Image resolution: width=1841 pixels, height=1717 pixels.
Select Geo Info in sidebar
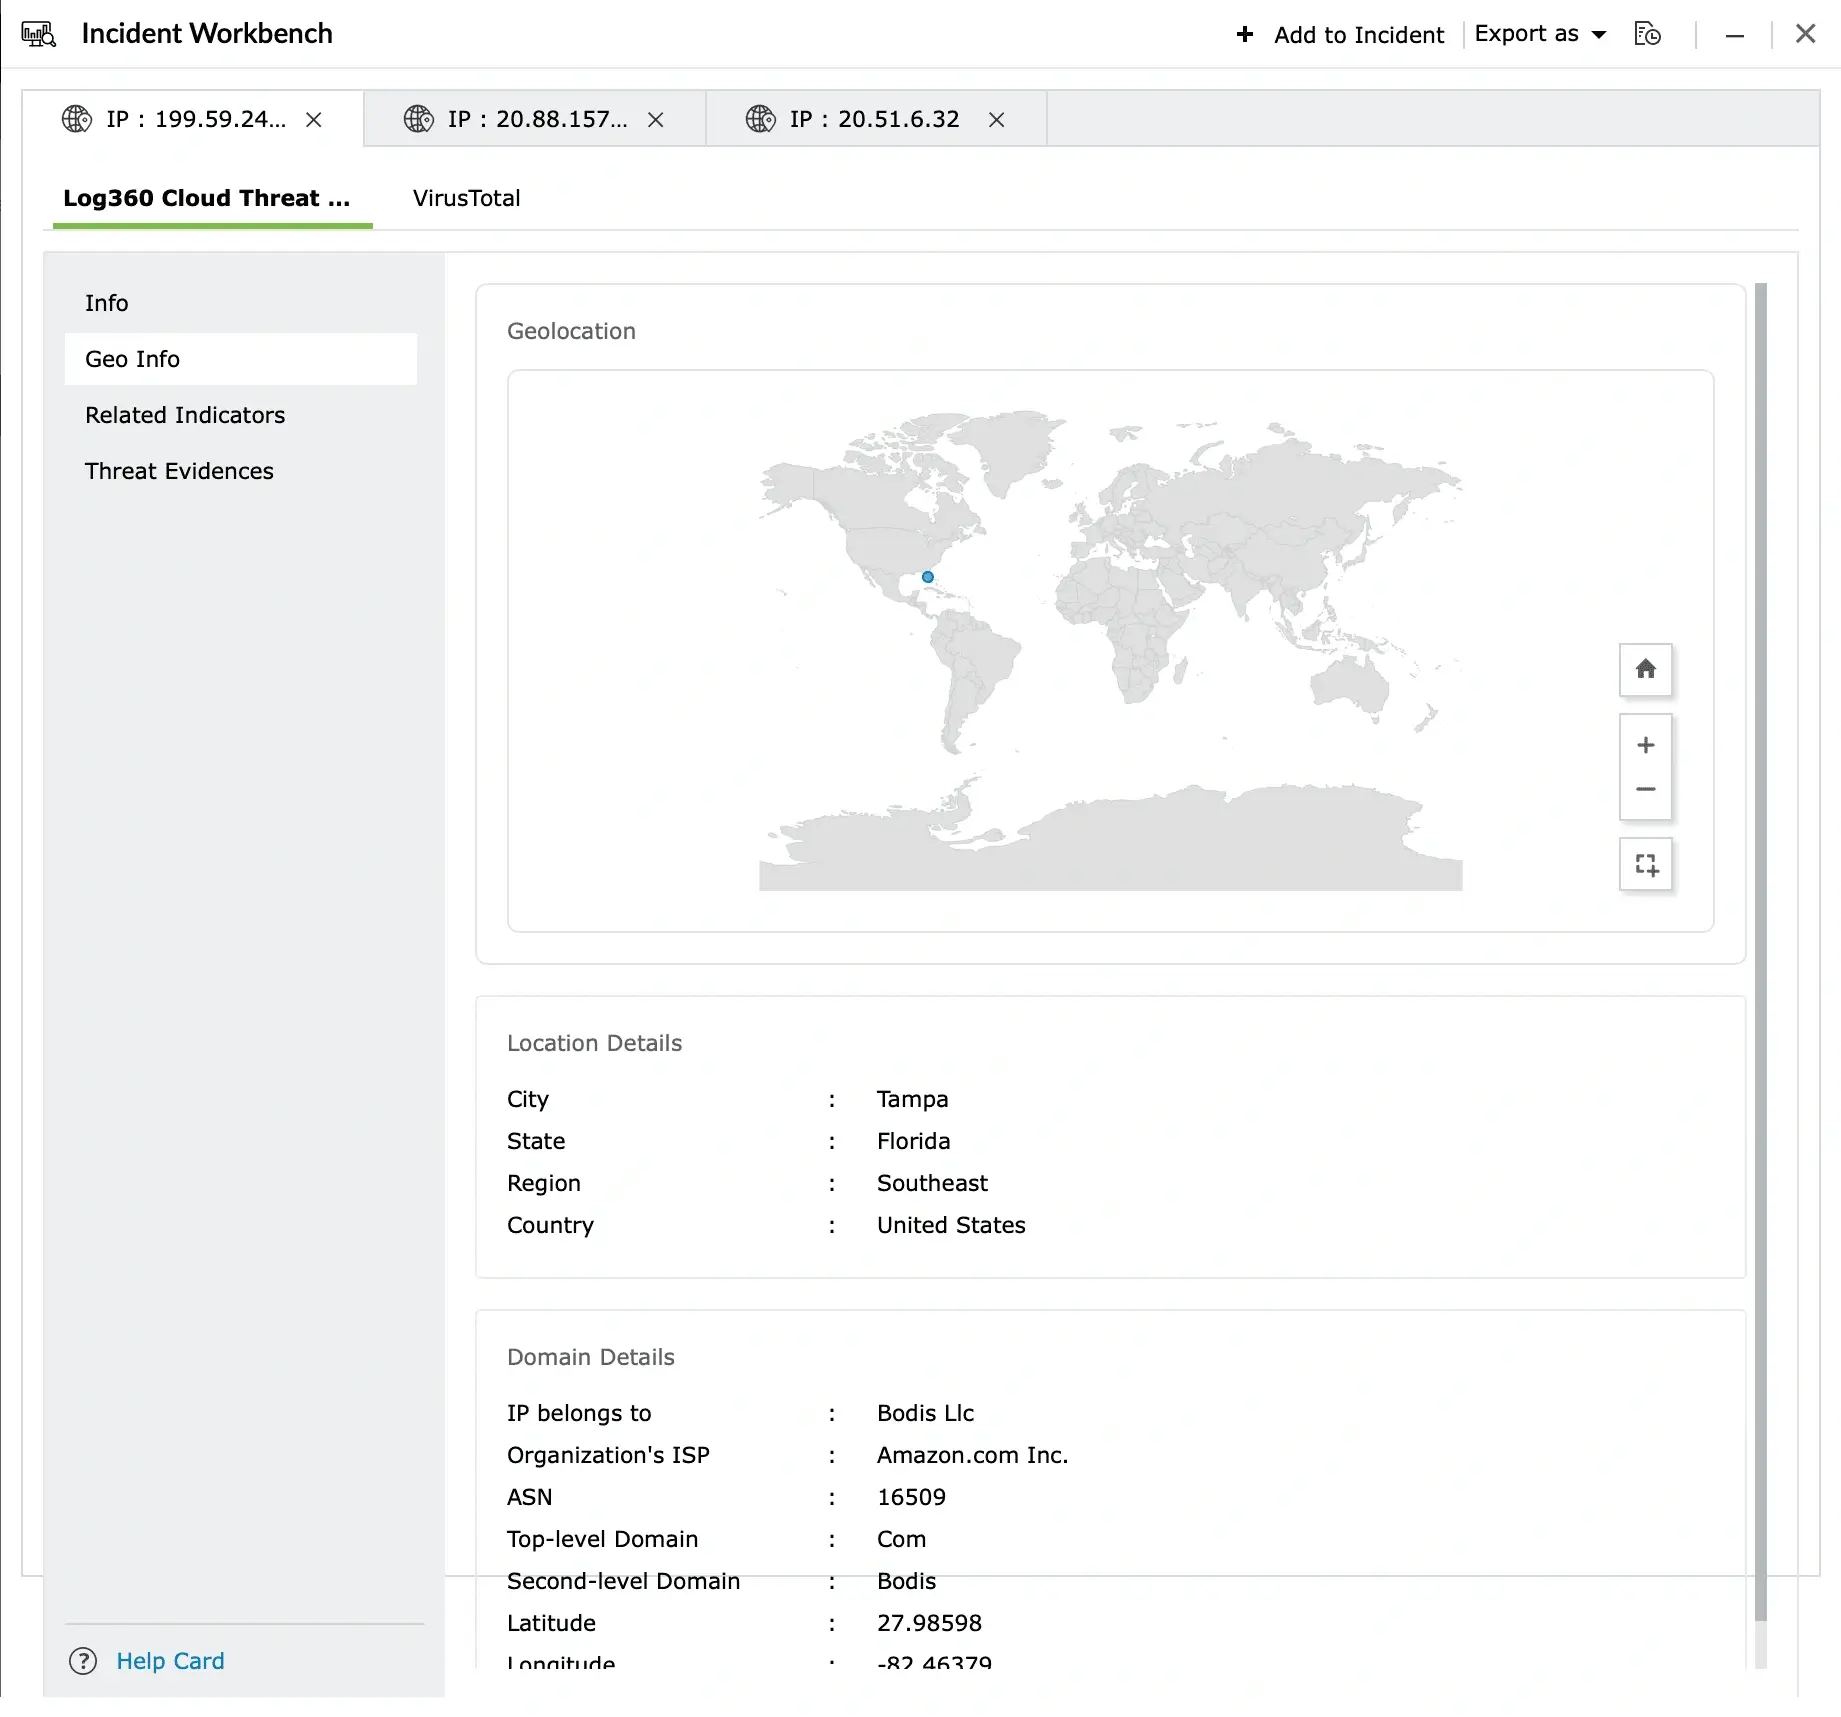[x=241, y=359]
